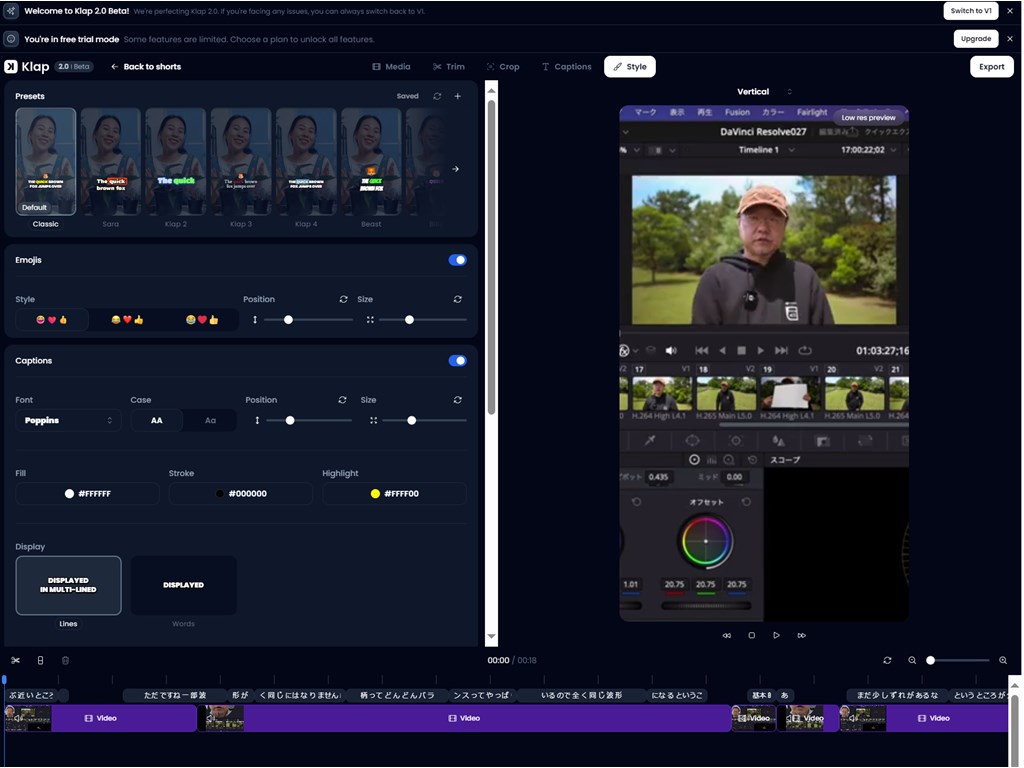
Task: Click the timeline trash delete icon
Action: click(65, 660)
